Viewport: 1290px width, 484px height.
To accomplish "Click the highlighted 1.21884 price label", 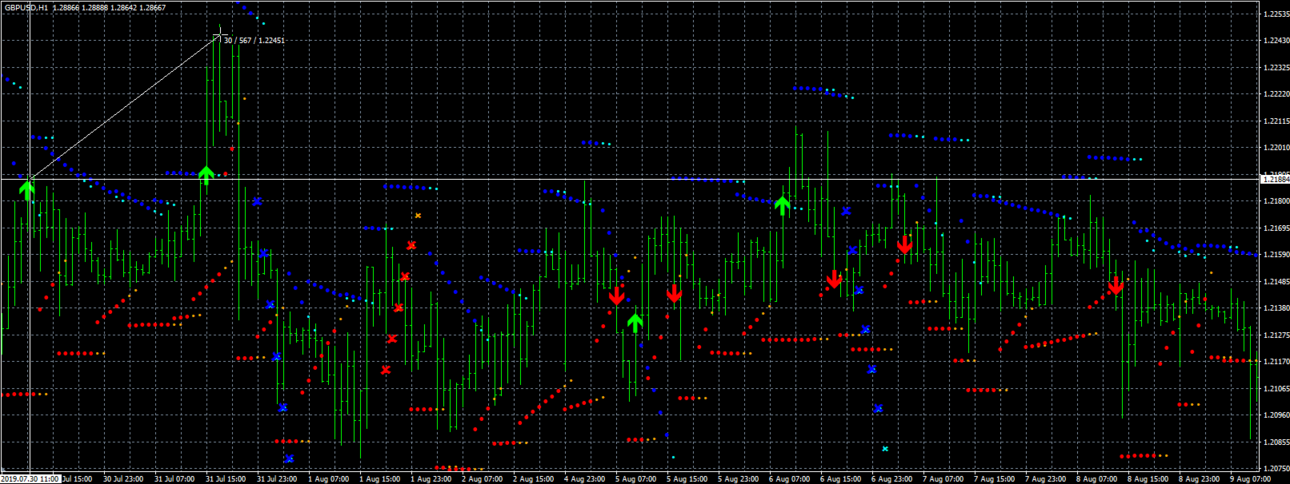I will (x=1274, y=178).
